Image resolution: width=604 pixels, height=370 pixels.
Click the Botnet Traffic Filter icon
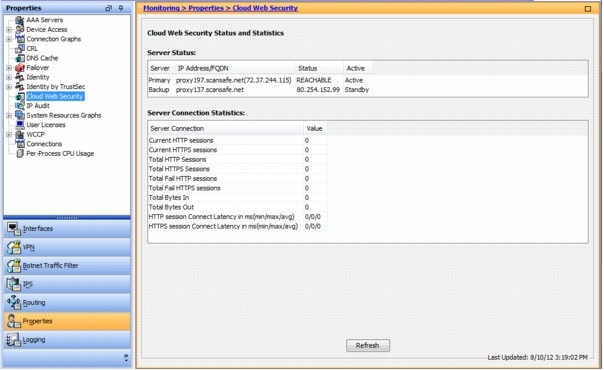13,266
